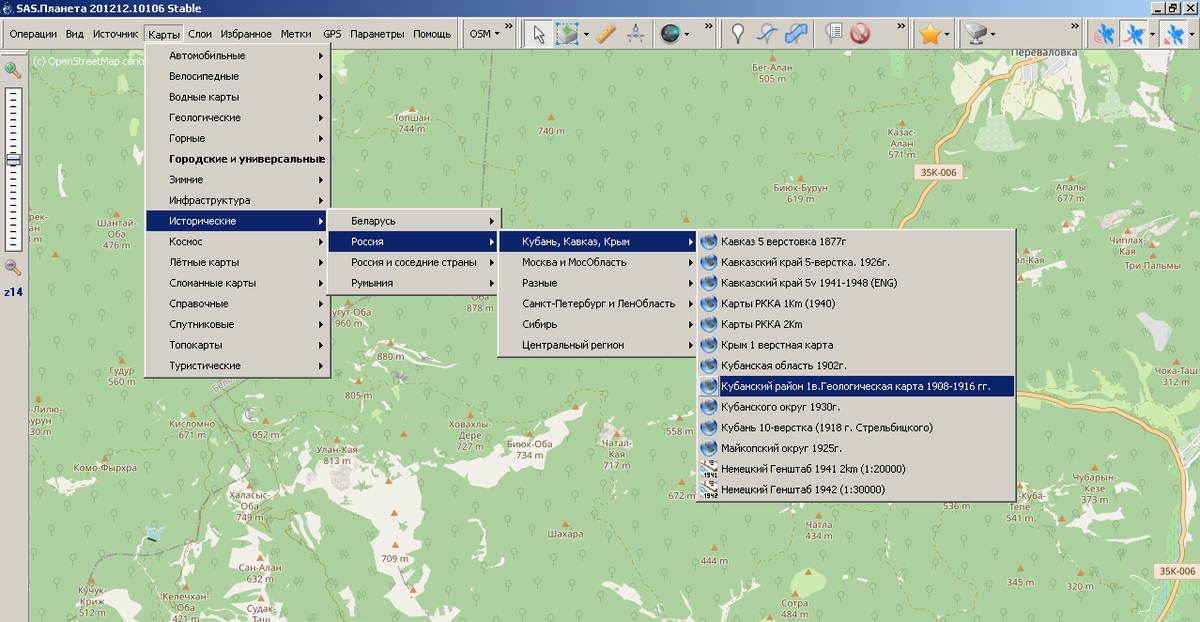Open the Вид menu
The height and width of the screenshot is (622, 1200).
[74, 33]
